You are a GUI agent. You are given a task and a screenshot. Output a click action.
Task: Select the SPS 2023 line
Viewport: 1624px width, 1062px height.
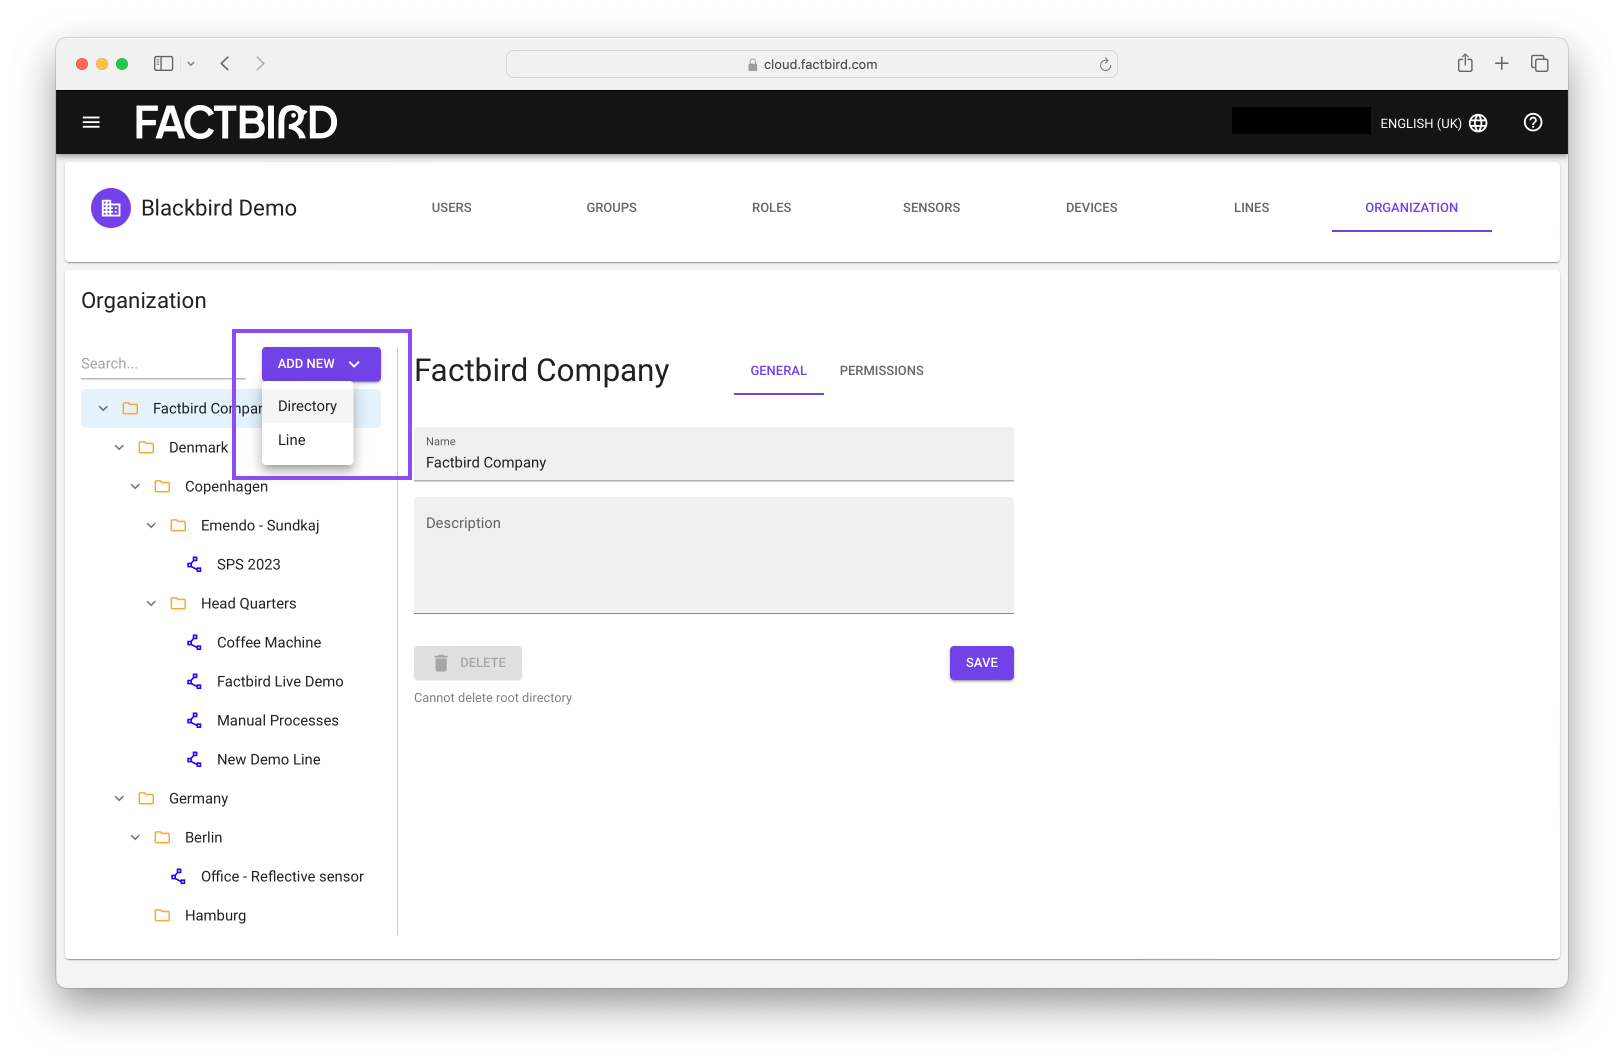249,564
